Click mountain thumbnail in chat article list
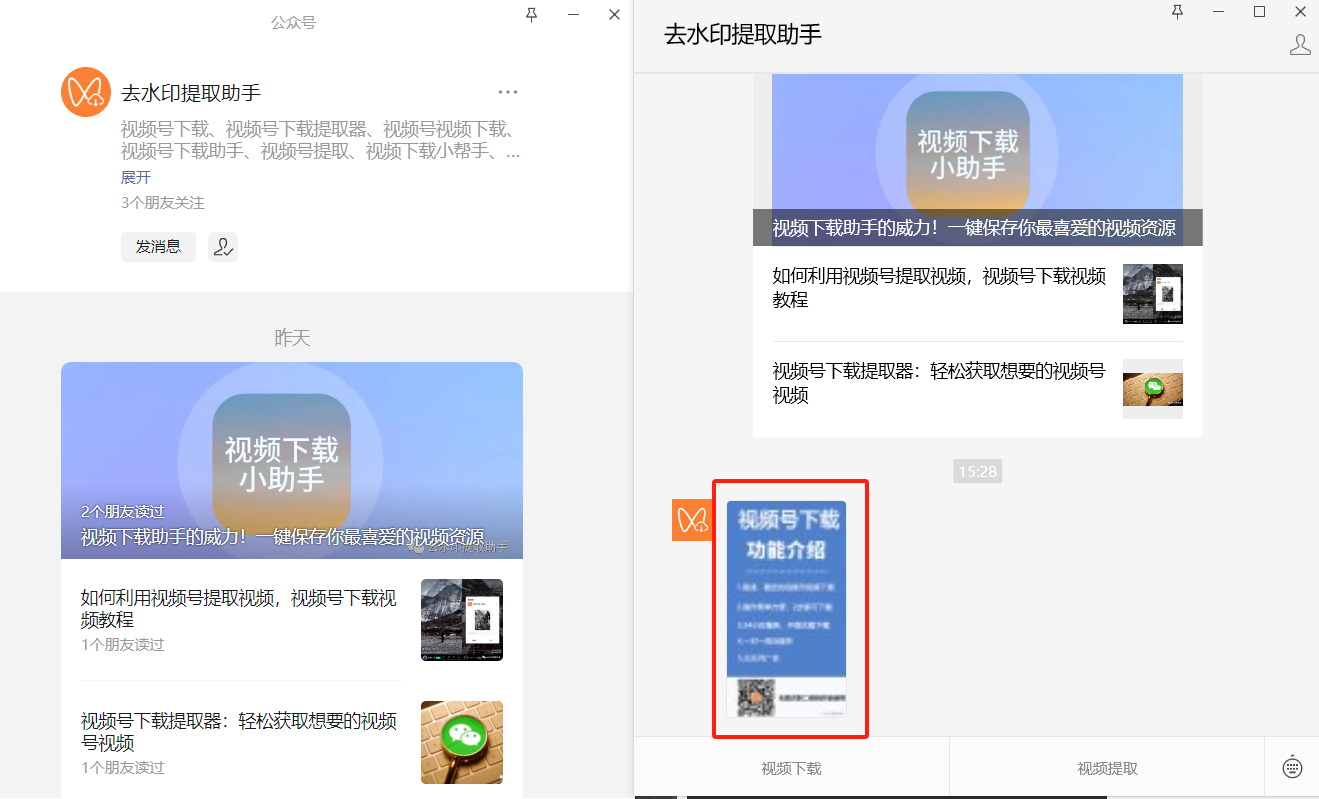Image resolution: width=1319 pixels, height=799 pixels. point(1153,294)
